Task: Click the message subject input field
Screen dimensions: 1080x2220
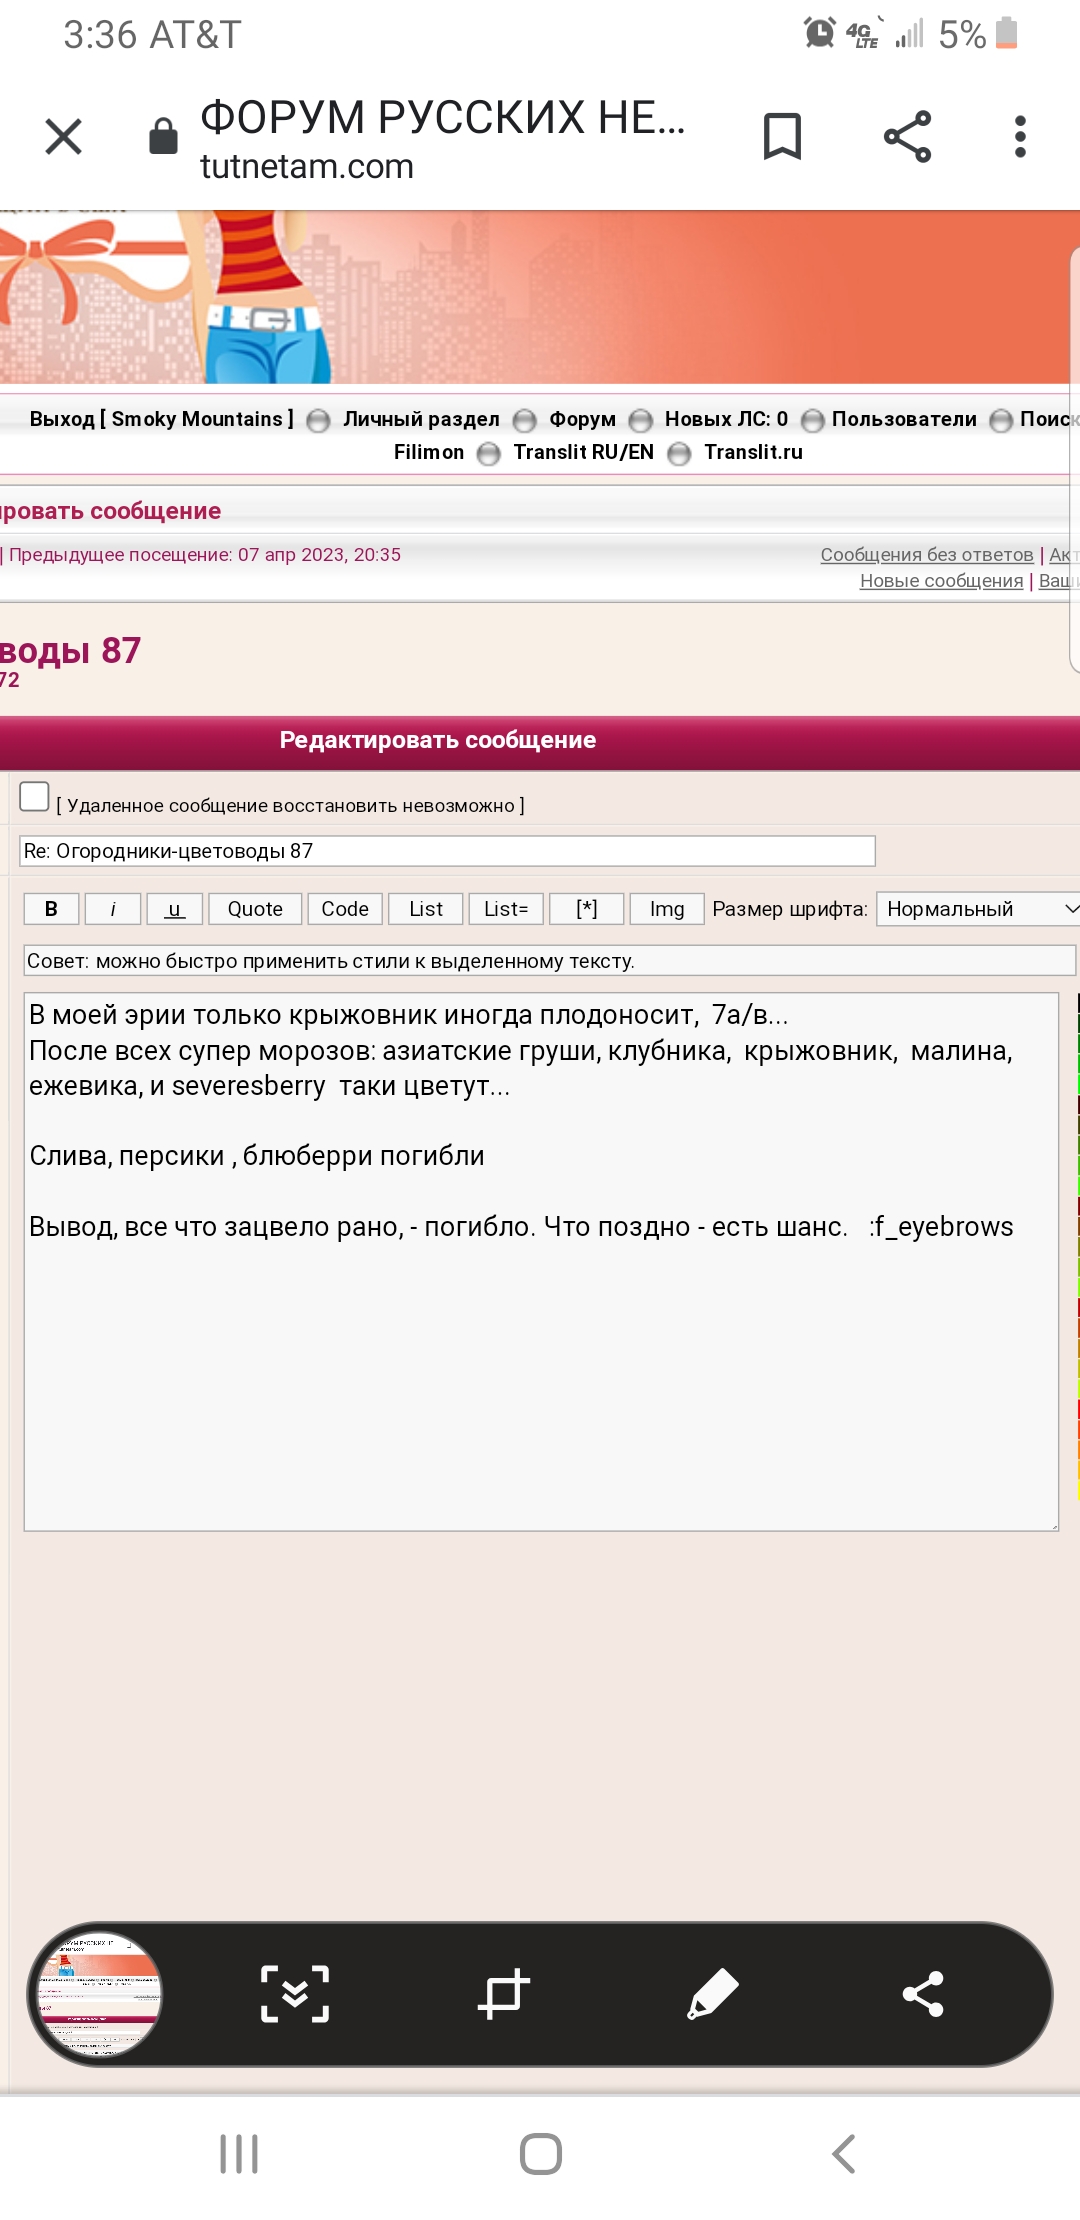Action: [x=447, y=851]
